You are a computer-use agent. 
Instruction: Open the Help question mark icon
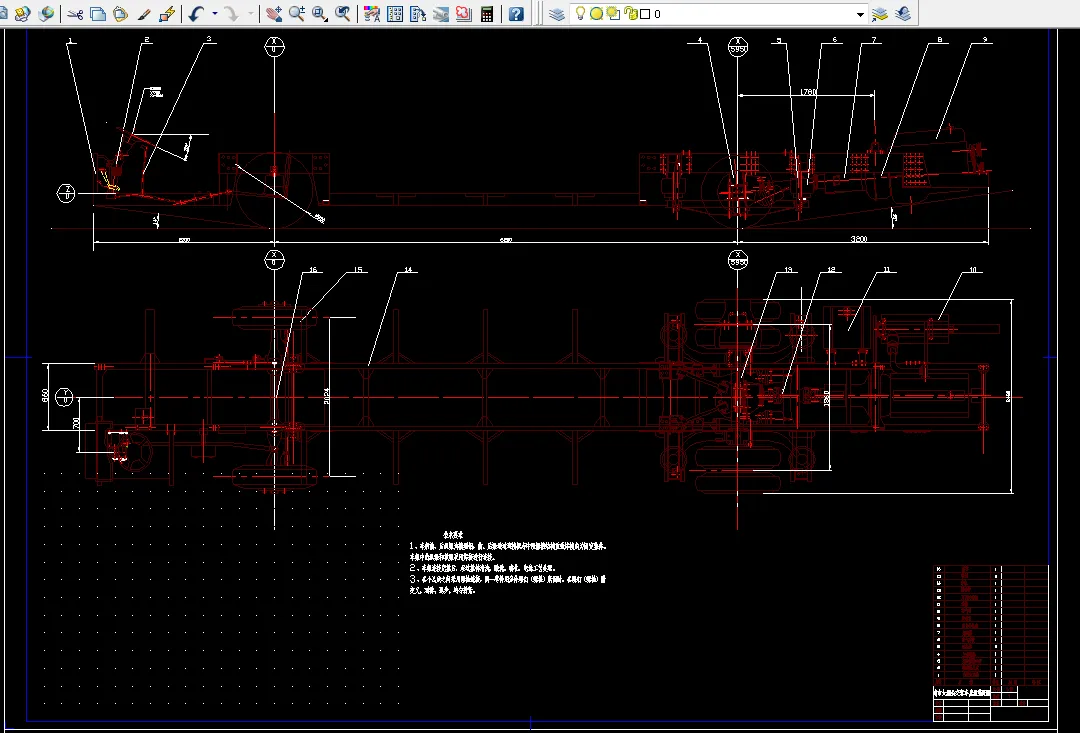pos(515,14)
